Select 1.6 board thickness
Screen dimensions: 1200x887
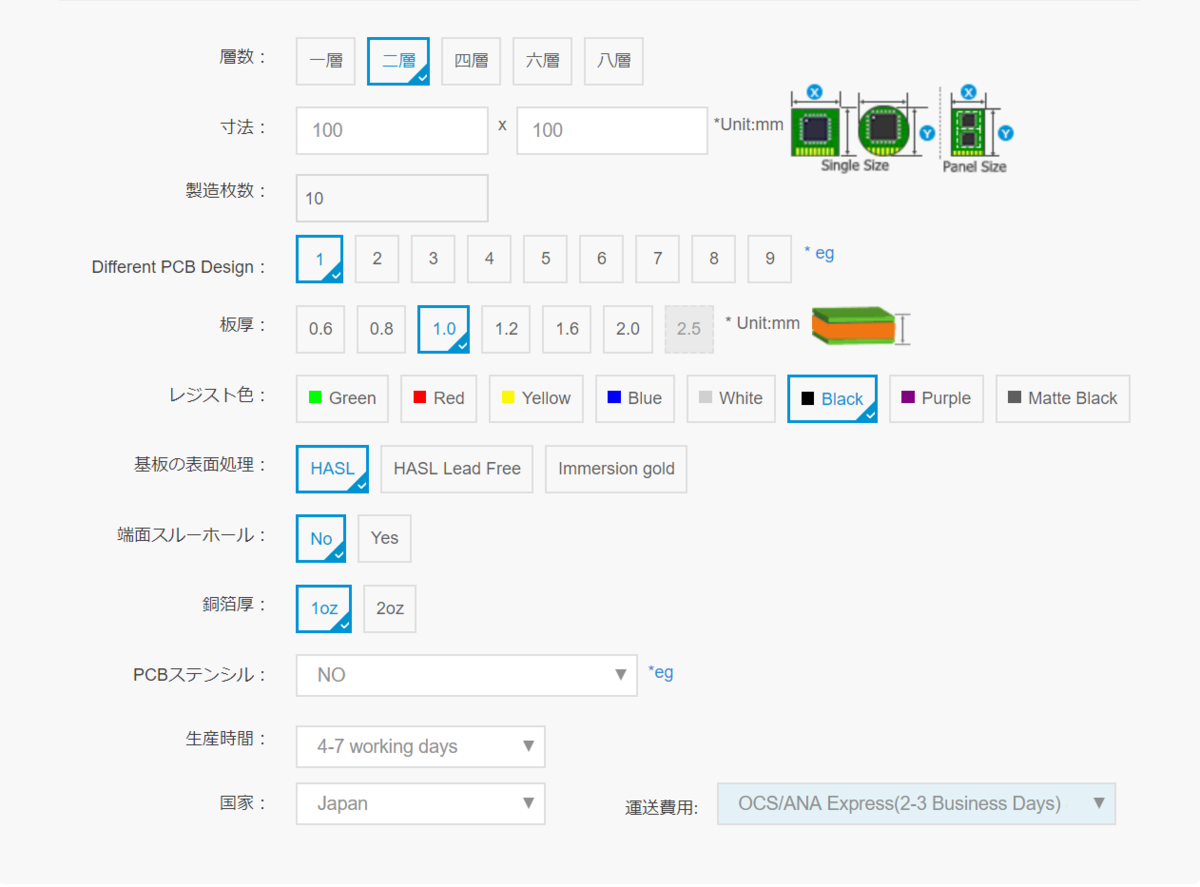pyautogui.click(x=567, y=329)
